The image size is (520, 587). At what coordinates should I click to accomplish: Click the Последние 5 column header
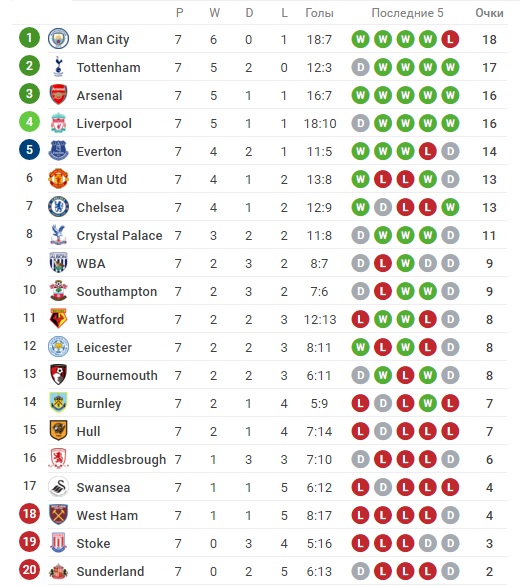pyautogui.click(x=407, y=13)
